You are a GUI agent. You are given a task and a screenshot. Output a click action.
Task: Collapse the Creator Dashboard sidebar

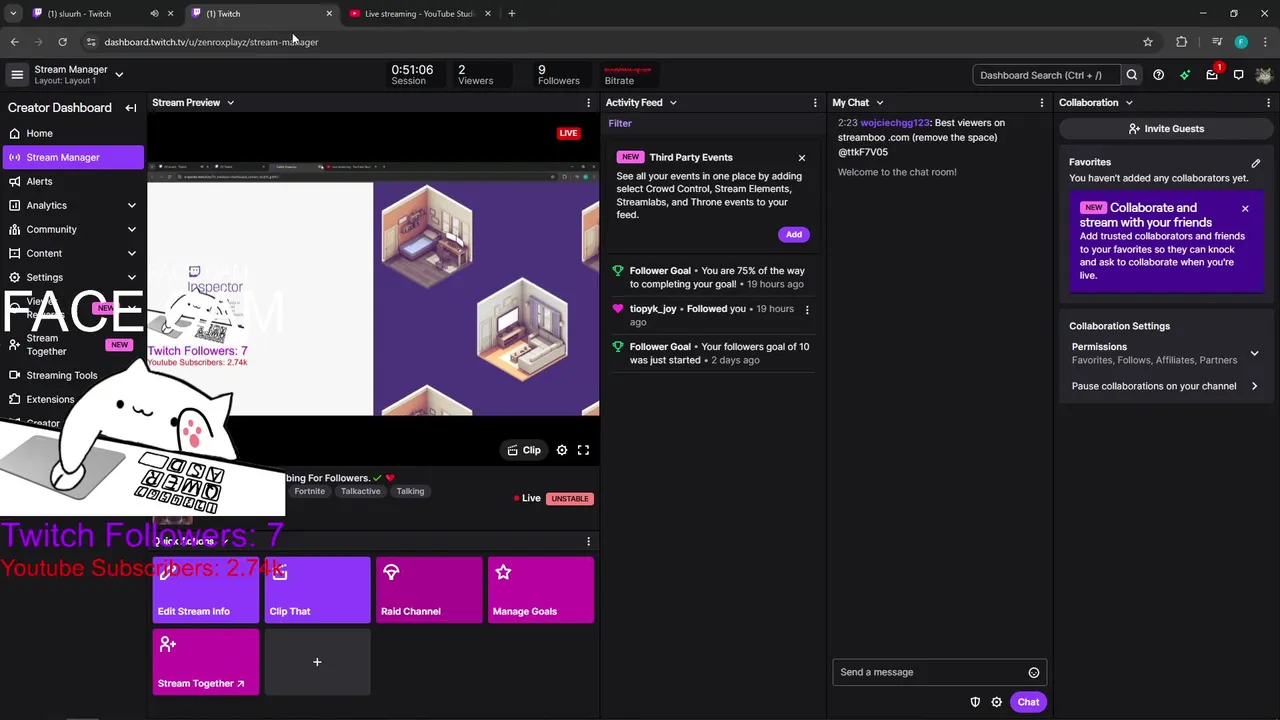point(131,108)
